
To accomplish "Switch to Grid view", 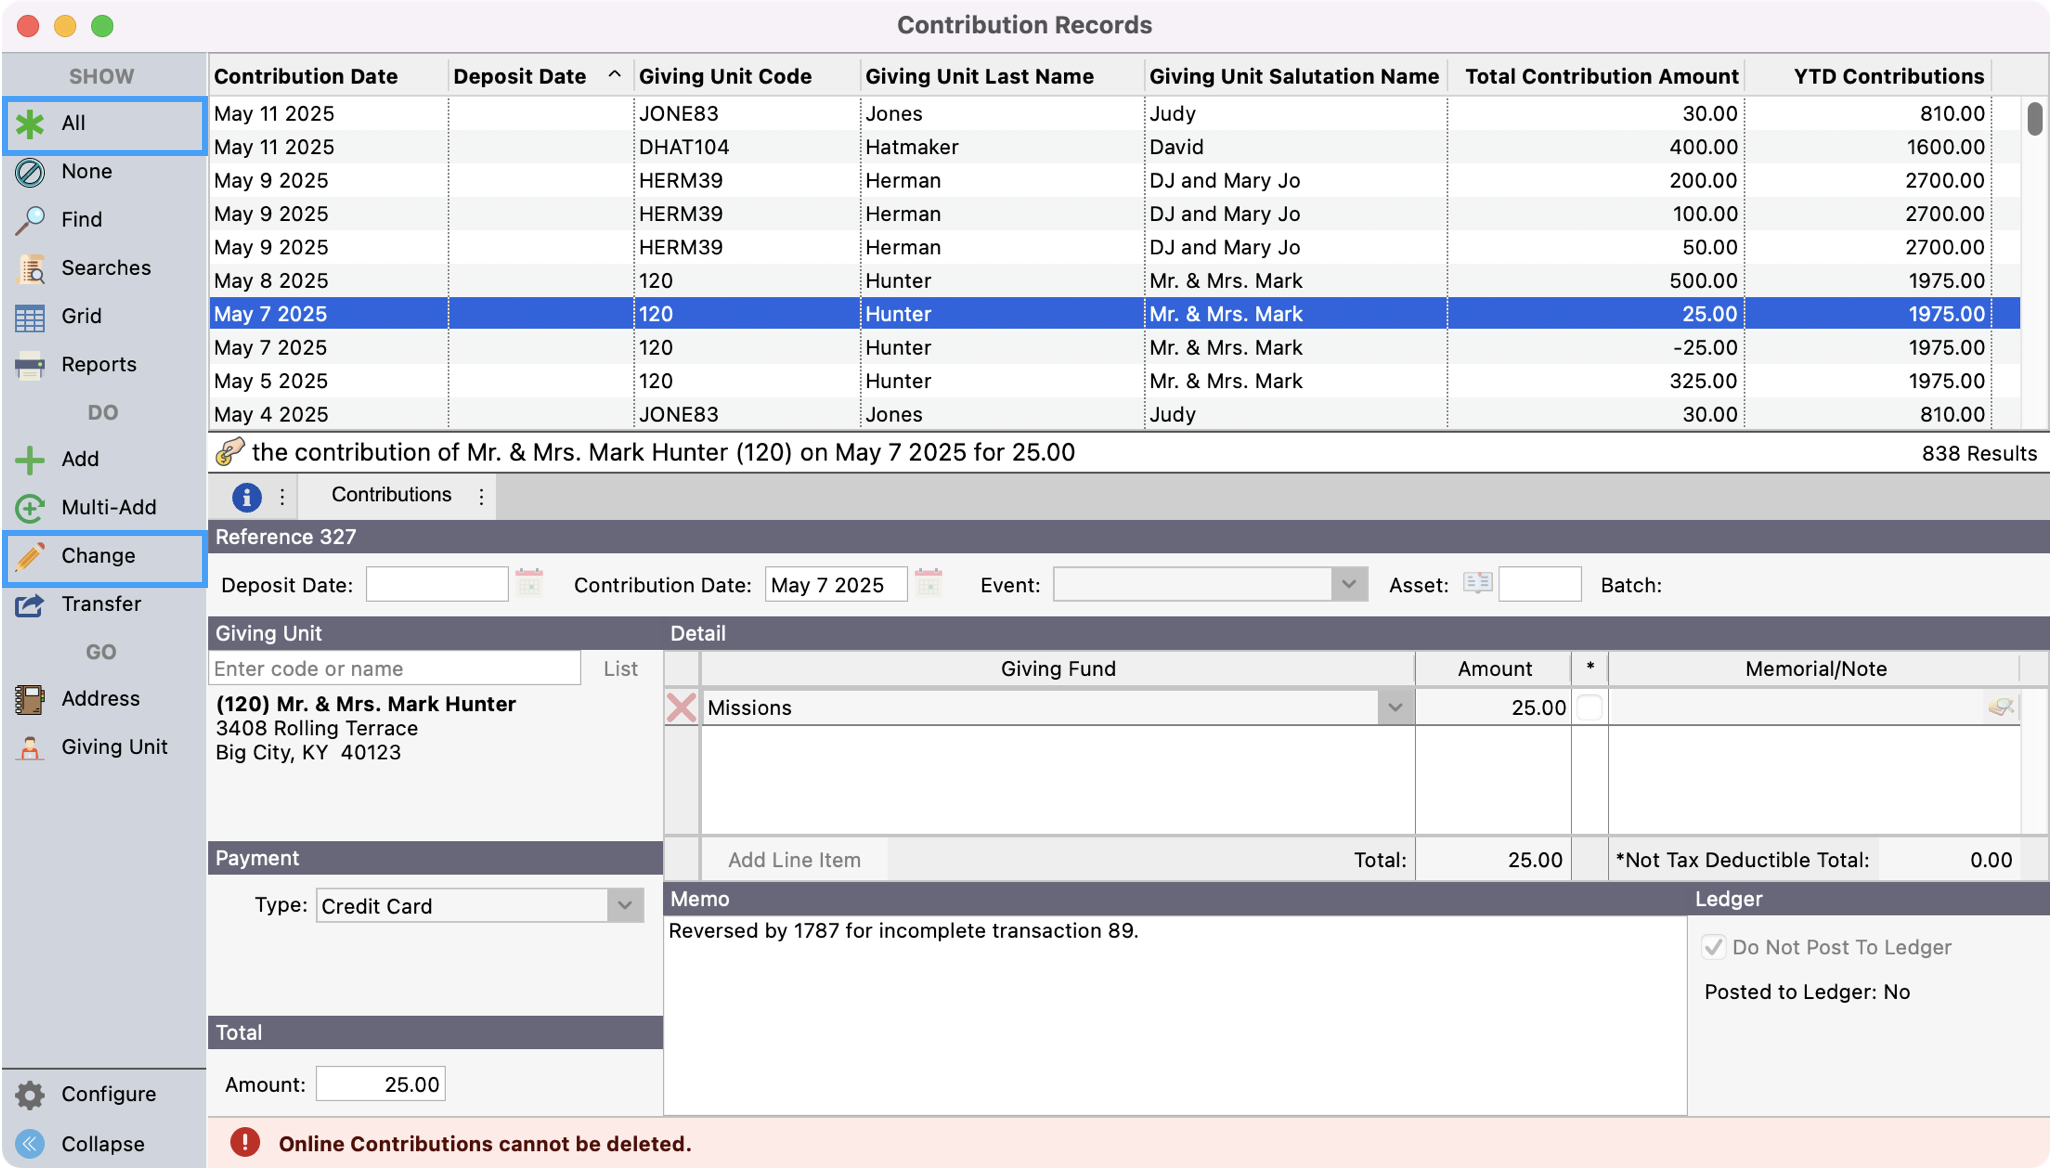I will click(81, 316).
